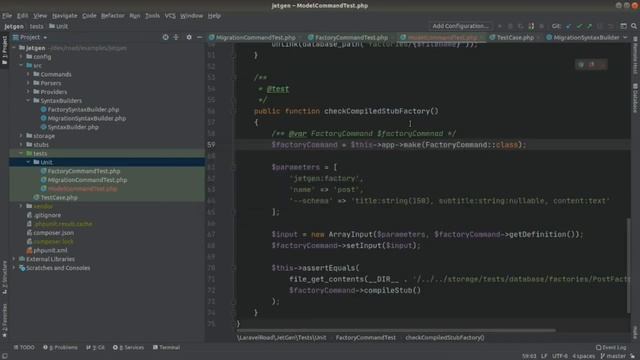Open the Refactor menu
The width and height of the screenshot is (640, 360).
[x=113, y=16]
